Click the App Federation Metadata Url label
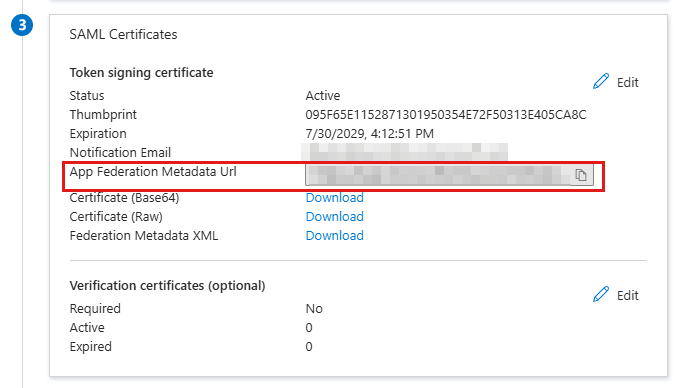This screenshot has height=388, width=700. pyautogui.click(x=153, y=172)
